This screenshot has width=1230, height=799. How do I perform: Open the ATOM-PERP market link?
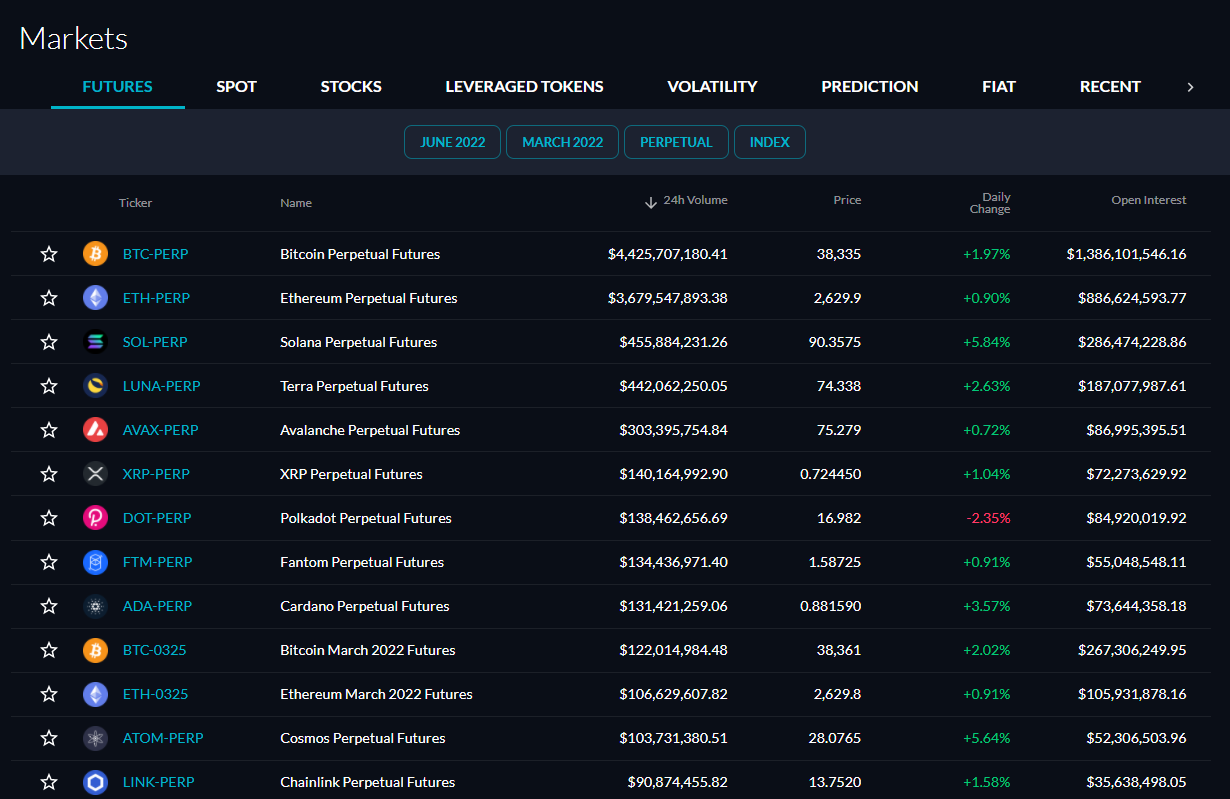tap(163, 738)
